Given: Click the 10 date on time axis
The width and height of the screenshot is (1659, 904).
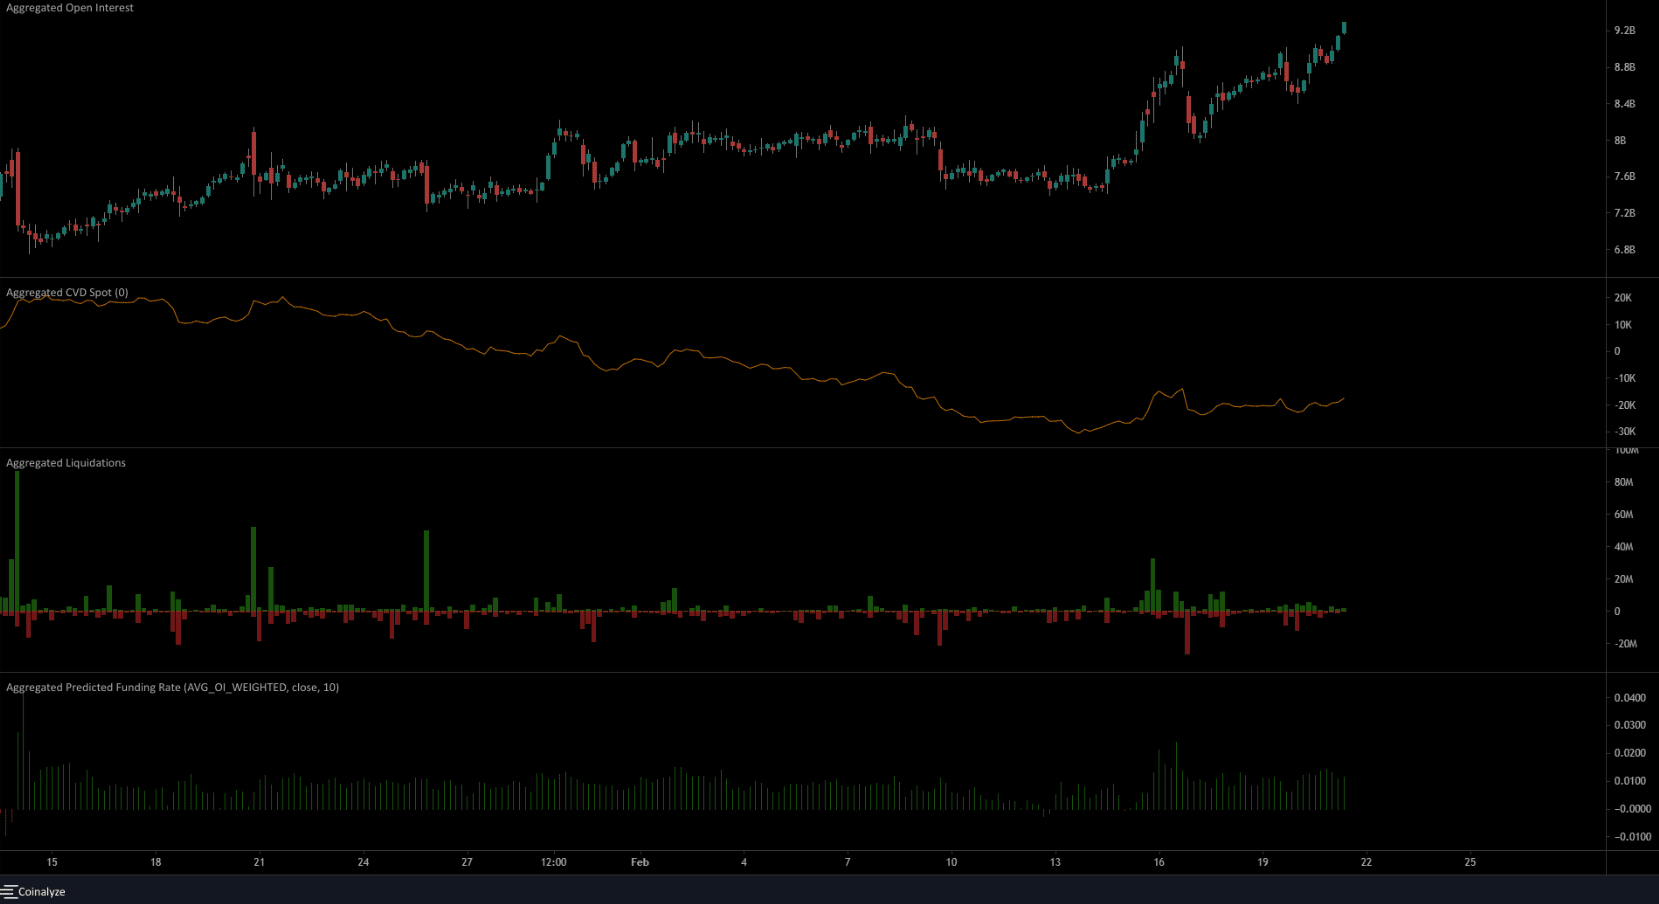Looking at the screenshot, I should click(951, 862).
